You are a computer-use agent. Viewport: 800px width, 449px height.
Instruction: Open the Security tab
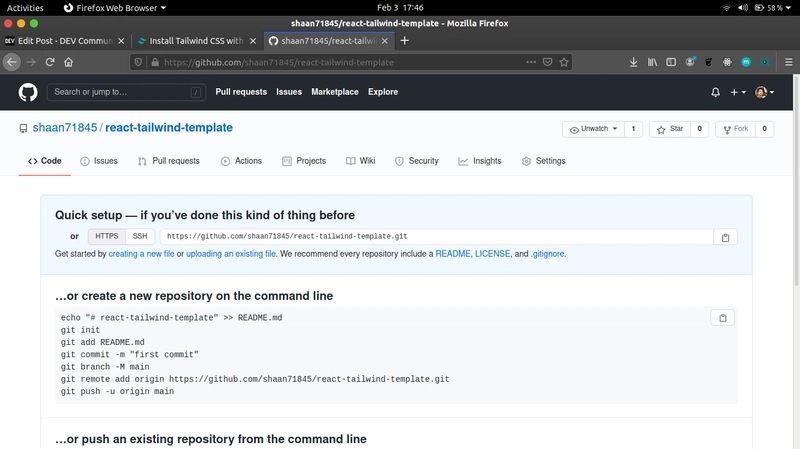(x=417, y=161)
